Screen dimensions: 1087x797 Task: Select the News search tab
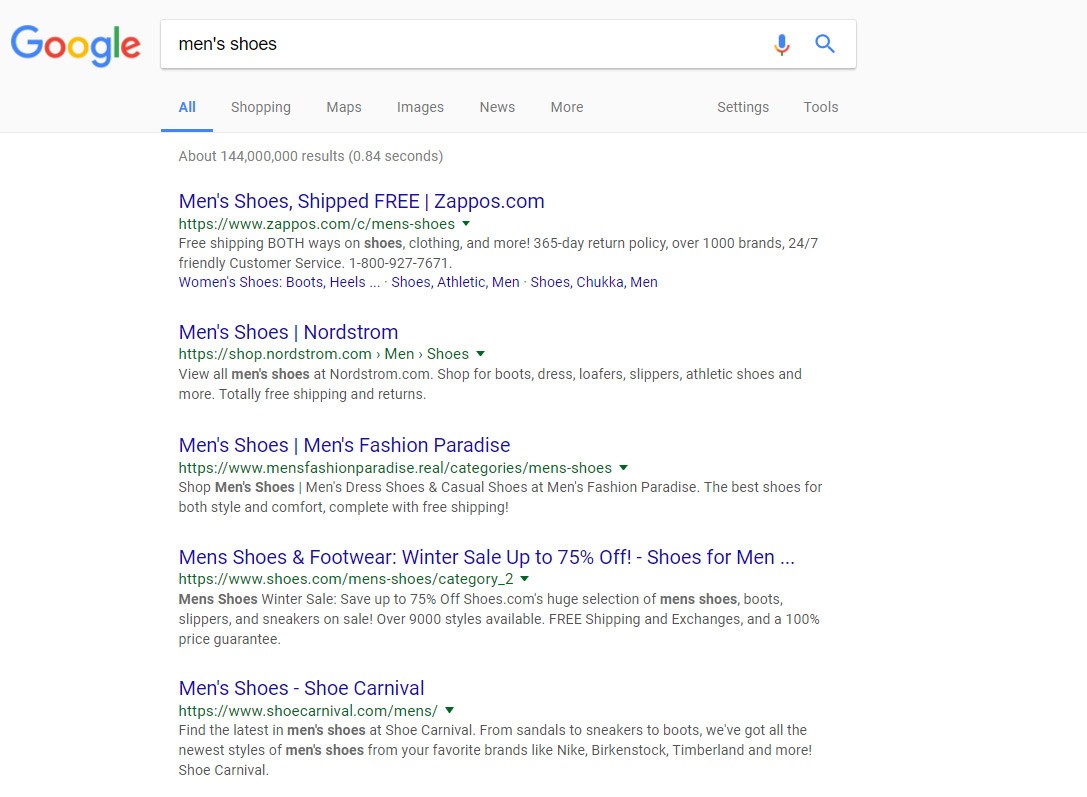pos(497,107)
